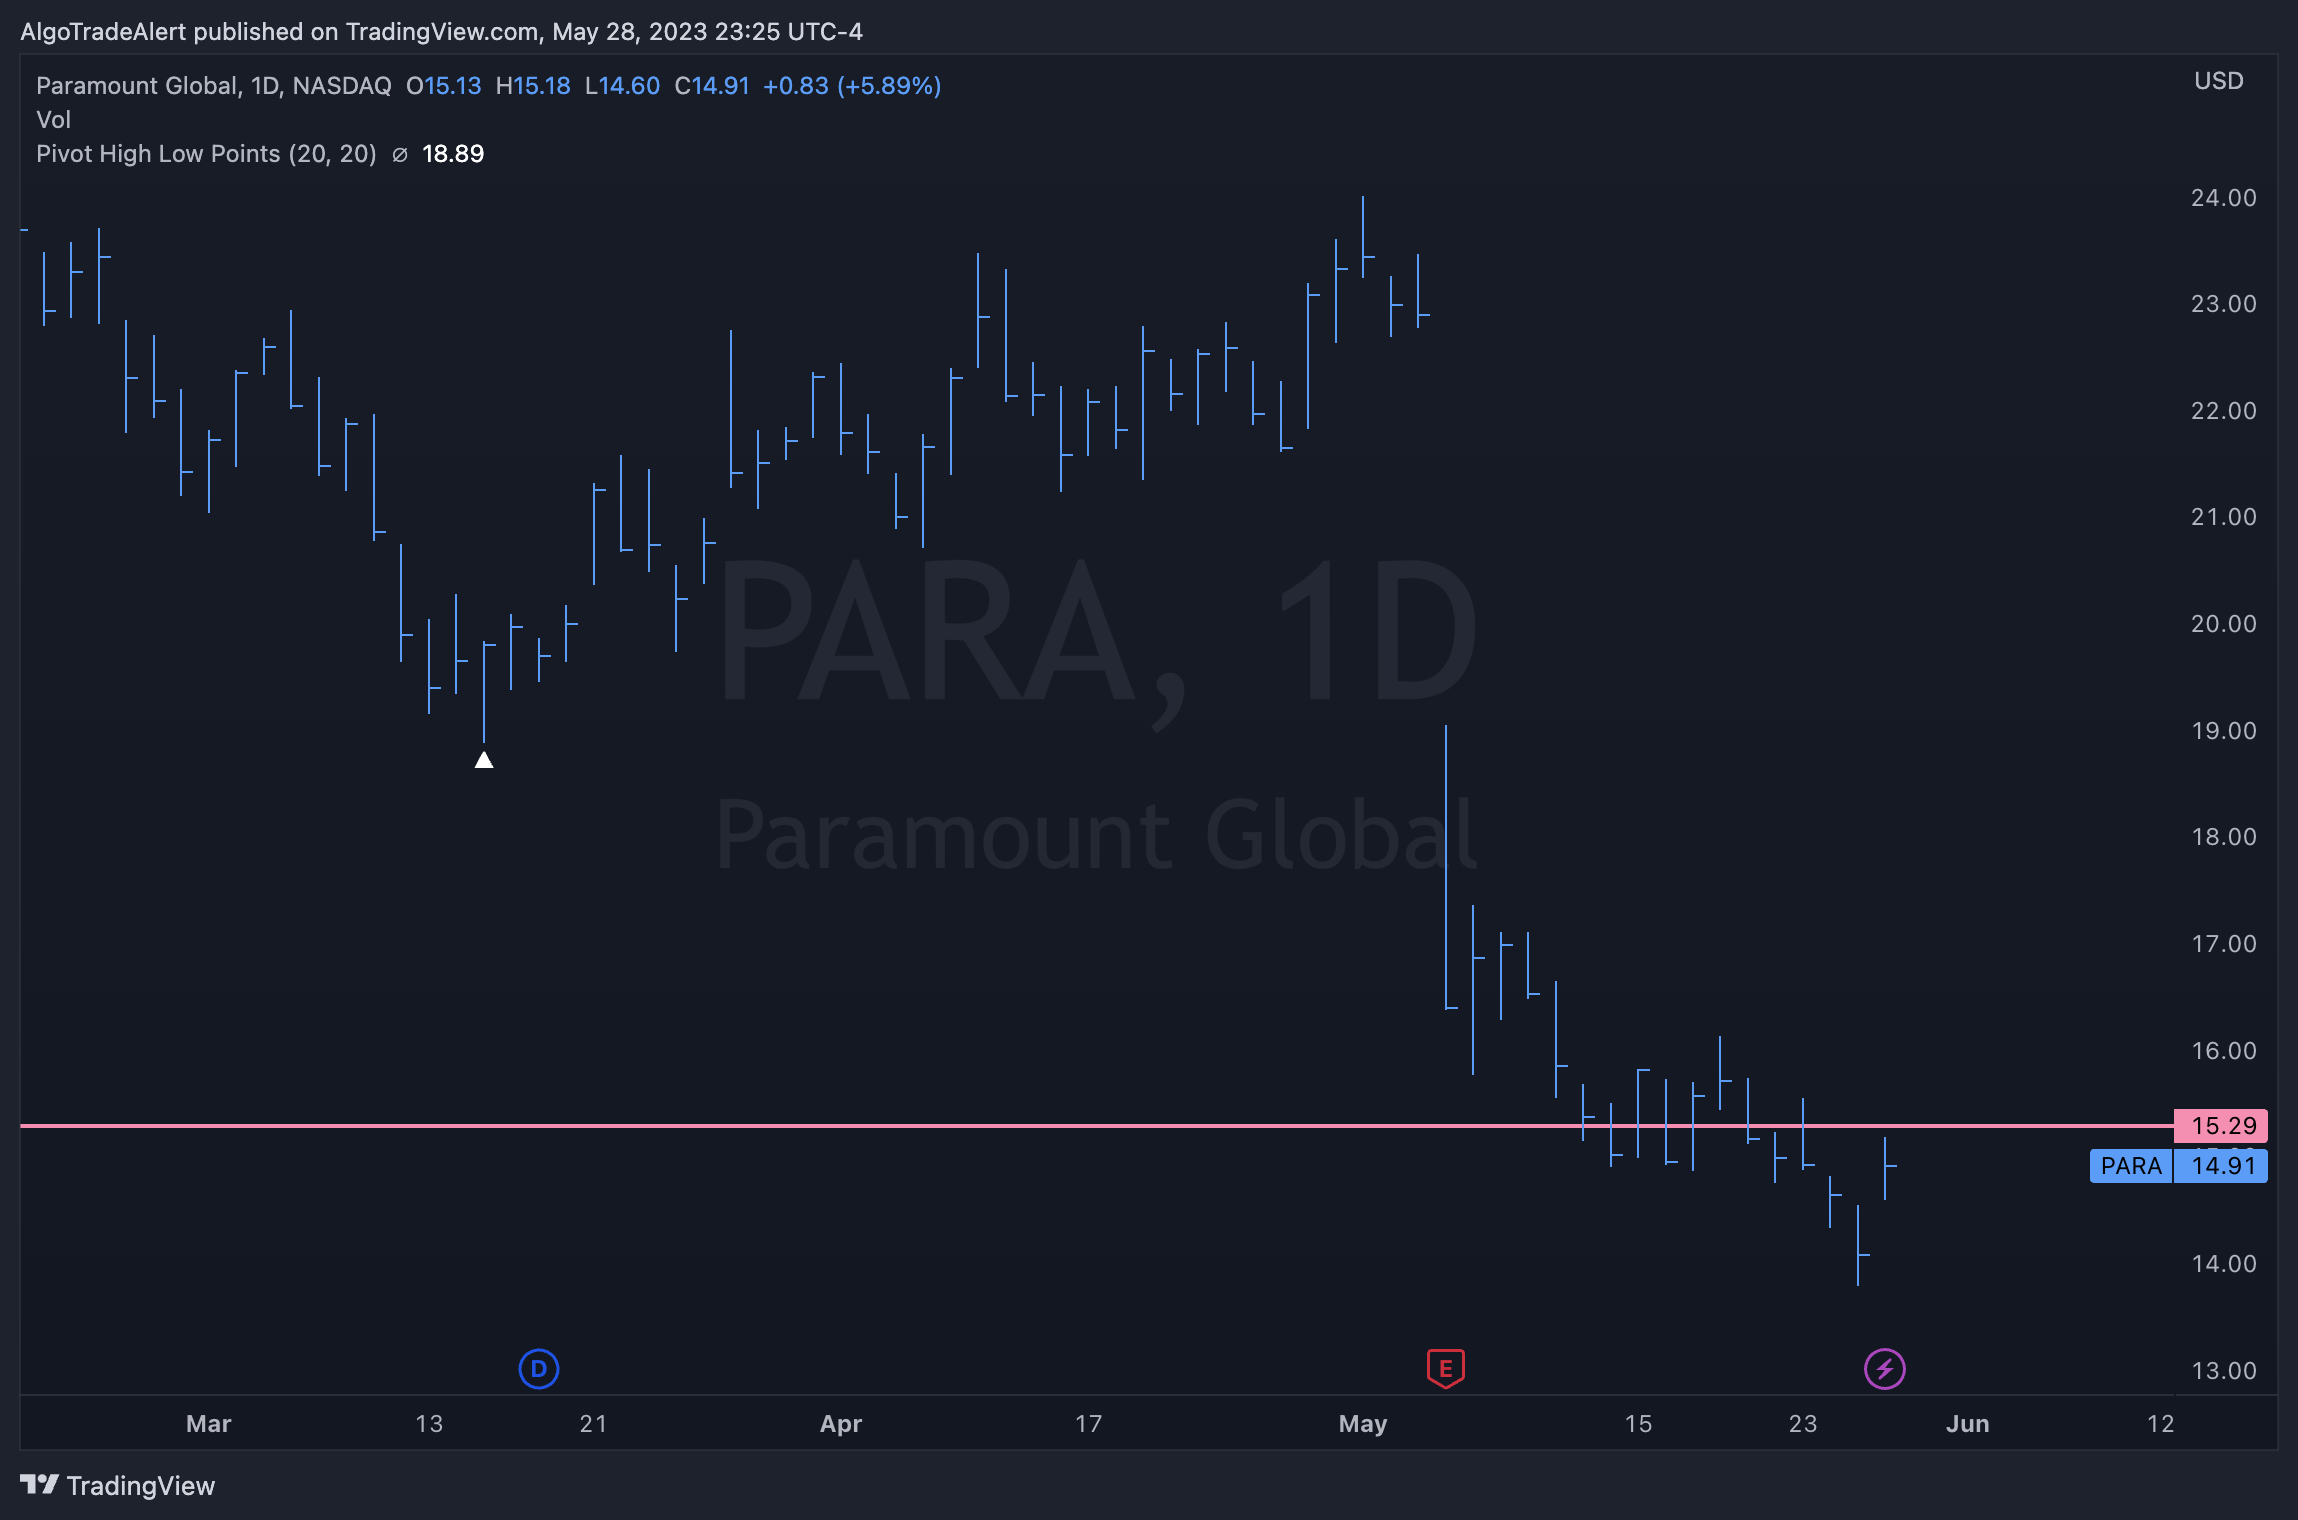Click the USD currency label
Viewport: 2298px width, 1520px height.
click(x=2219, y=81)
